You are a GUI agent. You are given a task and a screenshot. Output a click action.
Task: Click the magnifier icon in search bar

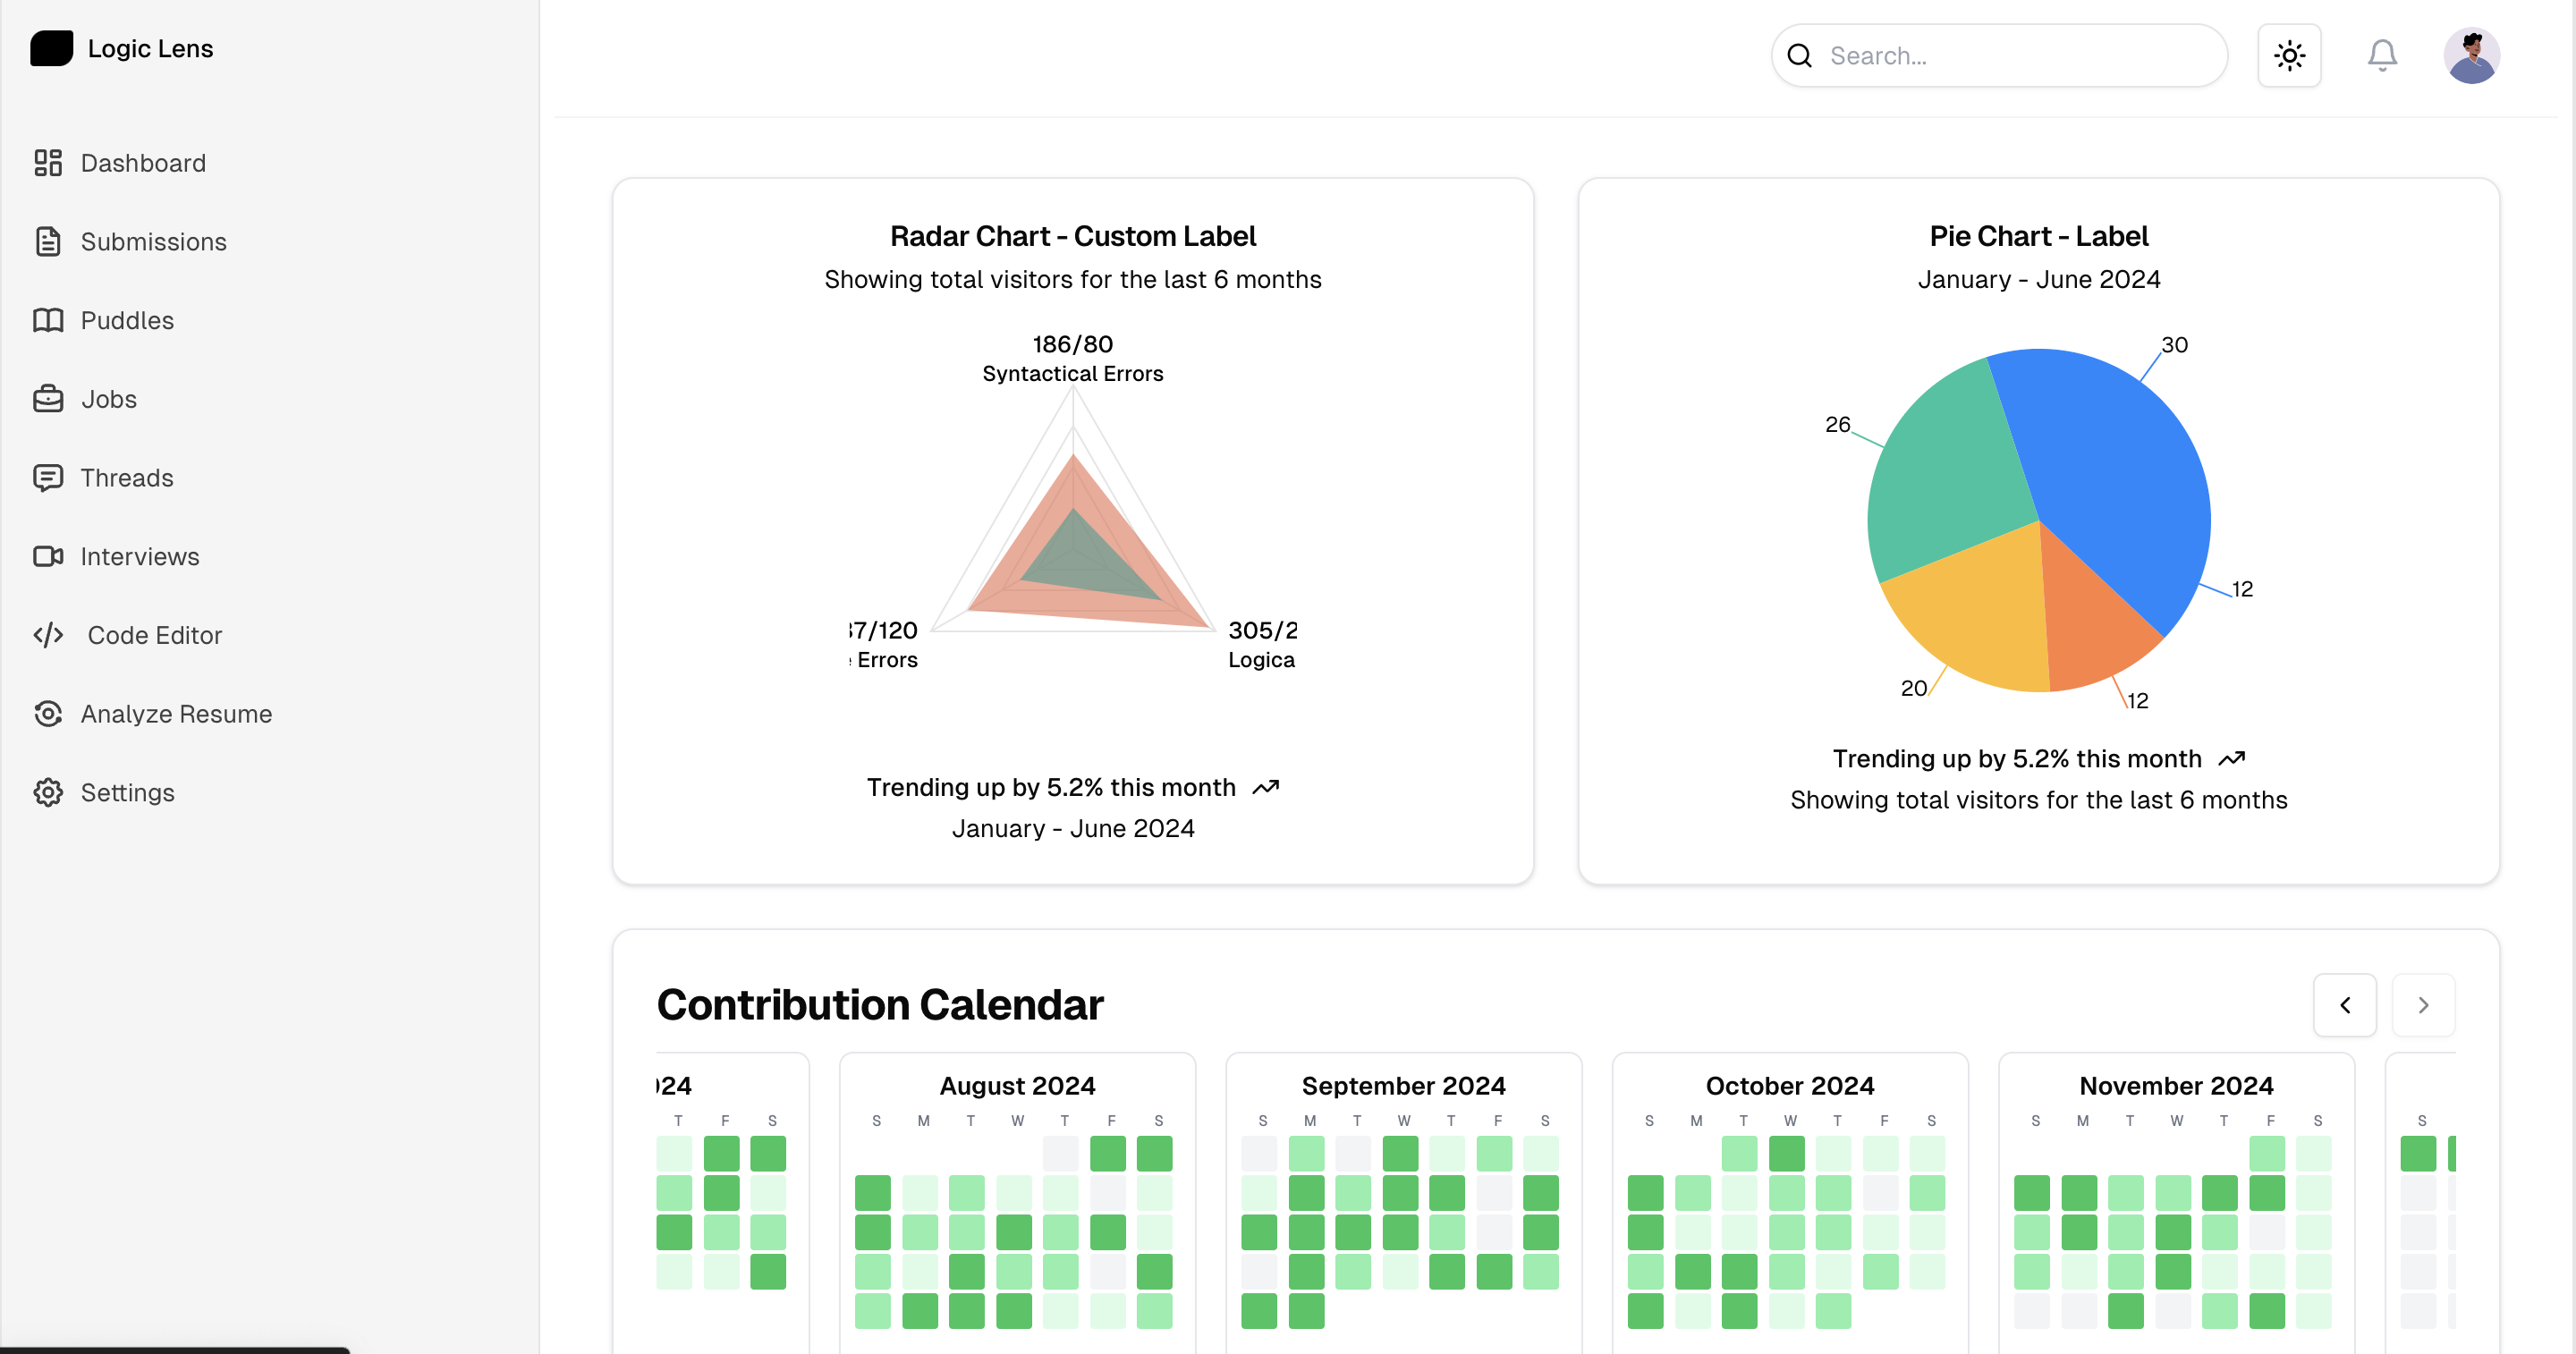click(x=1799, y=56)
